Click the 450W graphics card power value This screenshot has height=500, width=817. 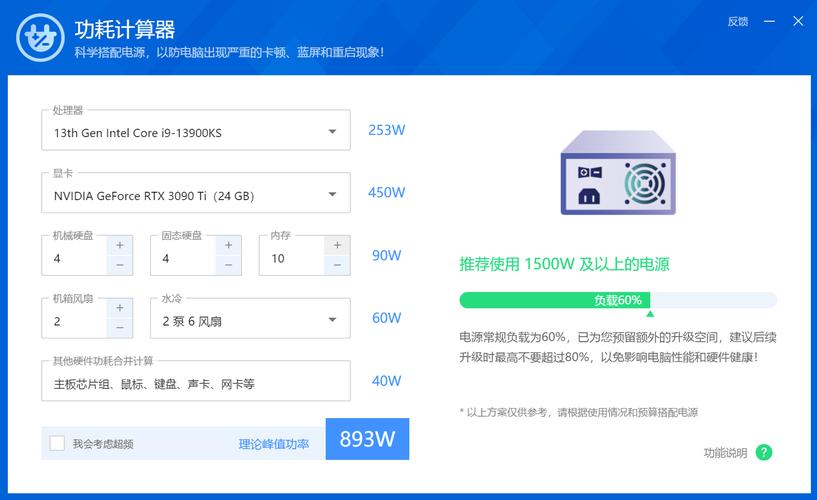(x=387, y=193)
